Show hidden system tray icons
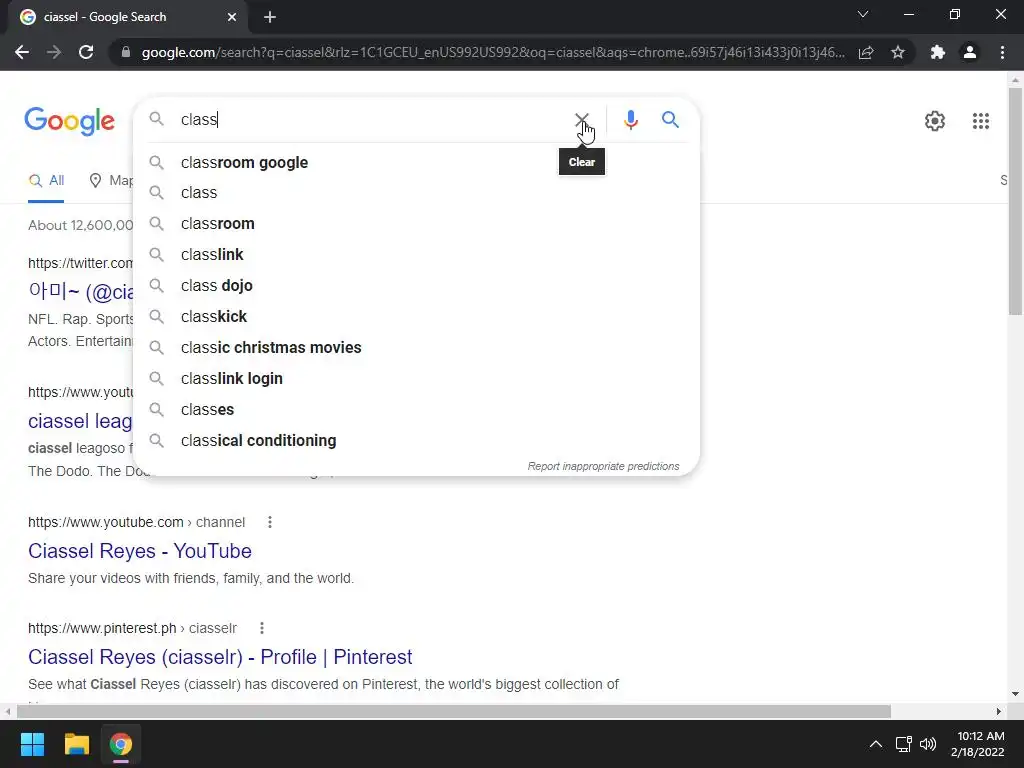 tap(876, 744)
